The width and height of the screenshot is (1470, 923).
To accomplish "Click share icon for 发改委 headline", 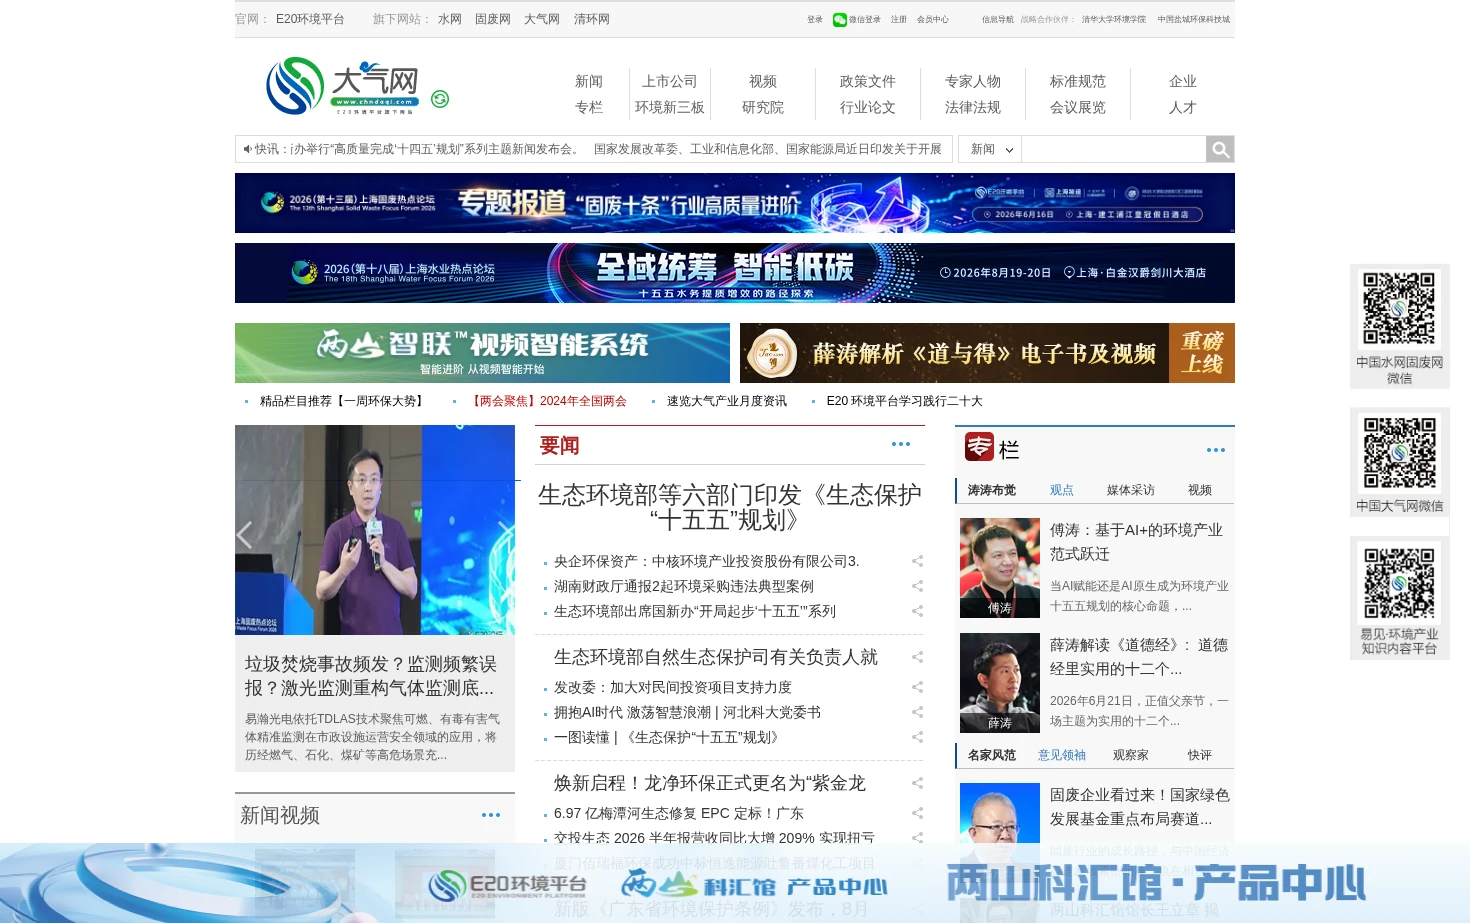I will click(917, 687).
